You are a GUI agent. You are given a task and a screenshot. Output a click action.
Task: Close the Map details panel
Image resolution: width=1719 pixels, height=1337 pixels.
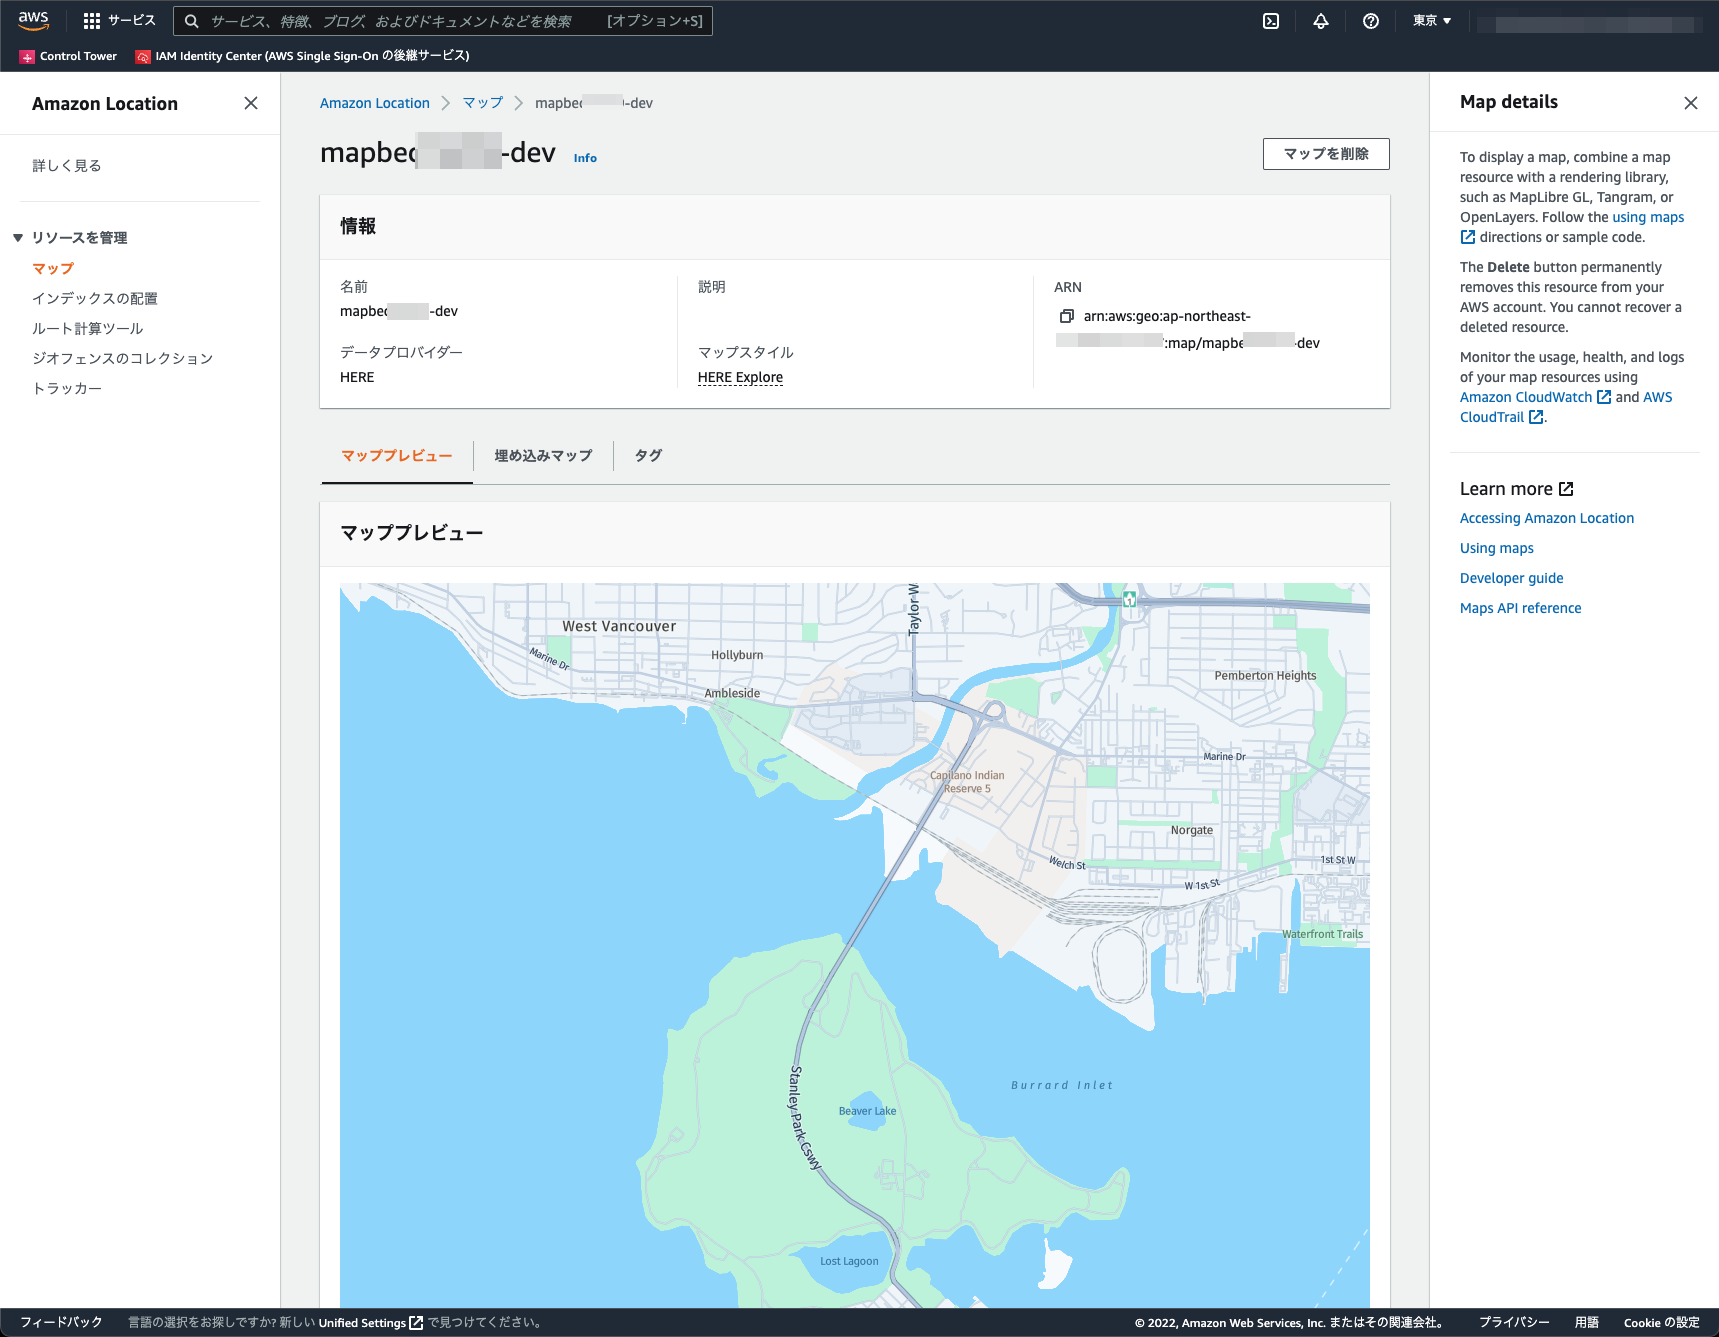(1690, 103)
